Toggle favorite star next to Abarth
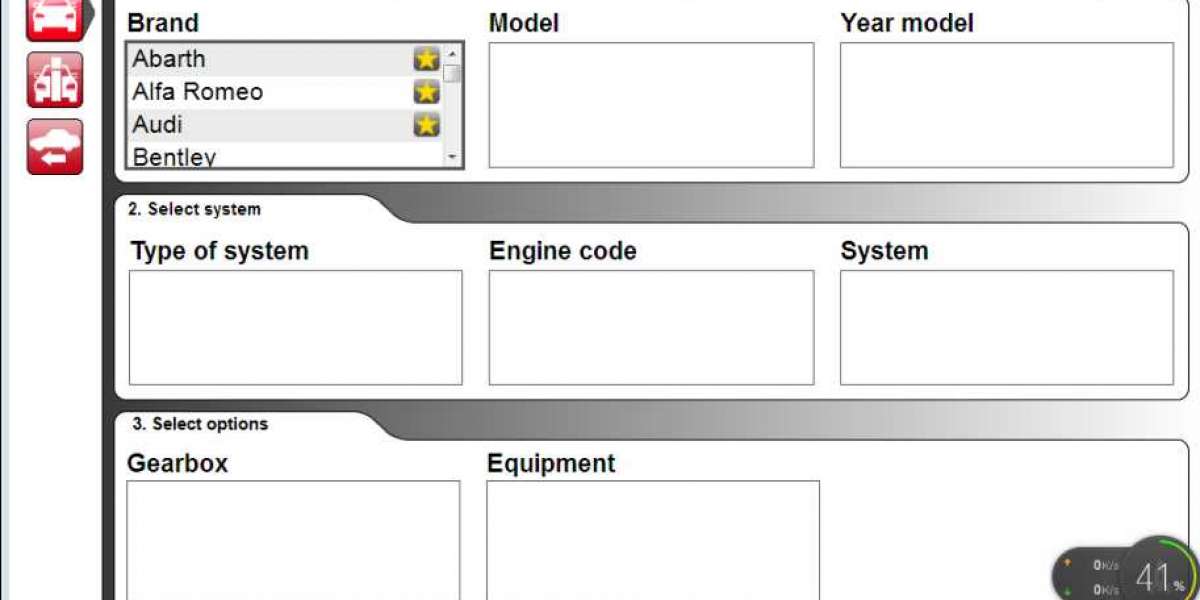This screenshot has height=600, width=1200. coord(427,60)
